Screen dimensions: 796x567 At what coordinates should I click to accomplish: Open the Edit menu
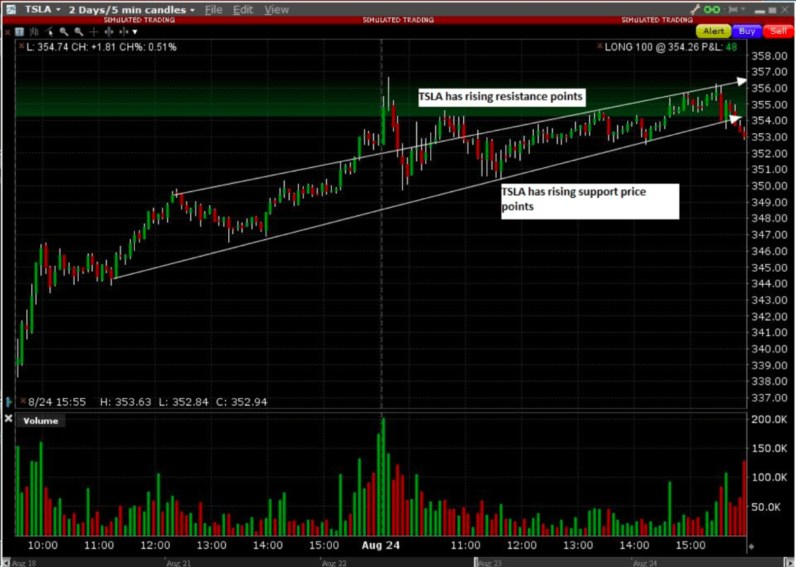point(243,10)
